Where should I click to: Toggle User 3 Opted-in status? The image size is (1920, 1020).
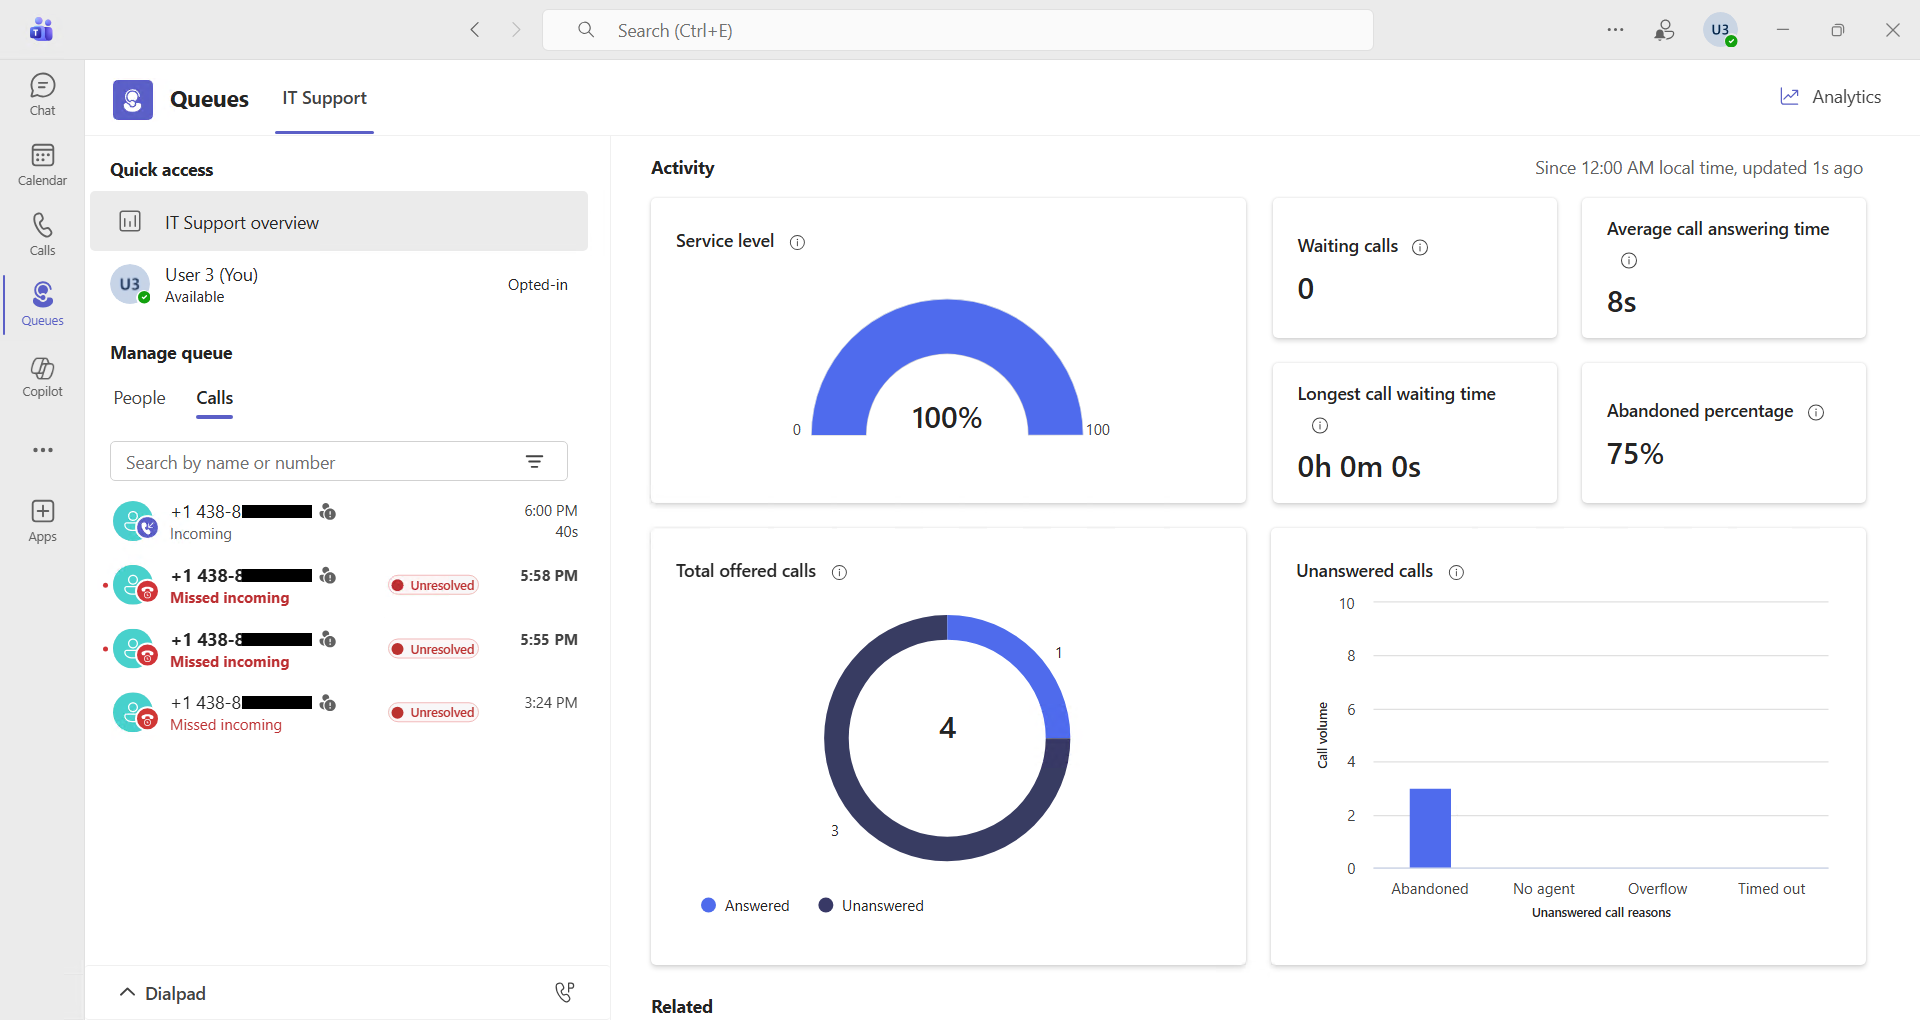[537, 285]
